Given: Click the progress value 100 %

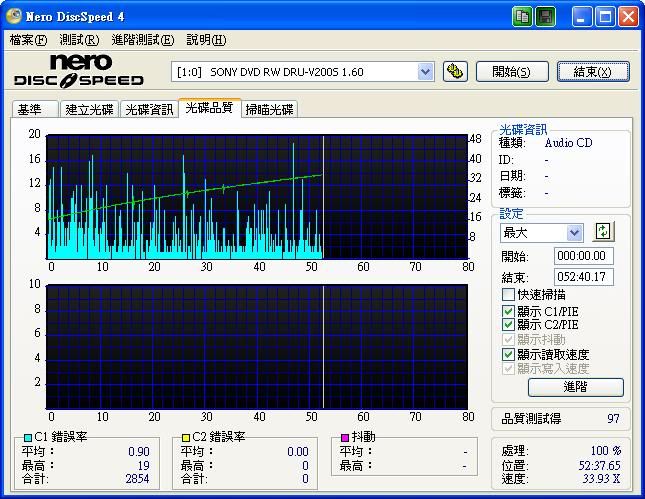Looking at the screenshot, I should click(x=606, y=451).
